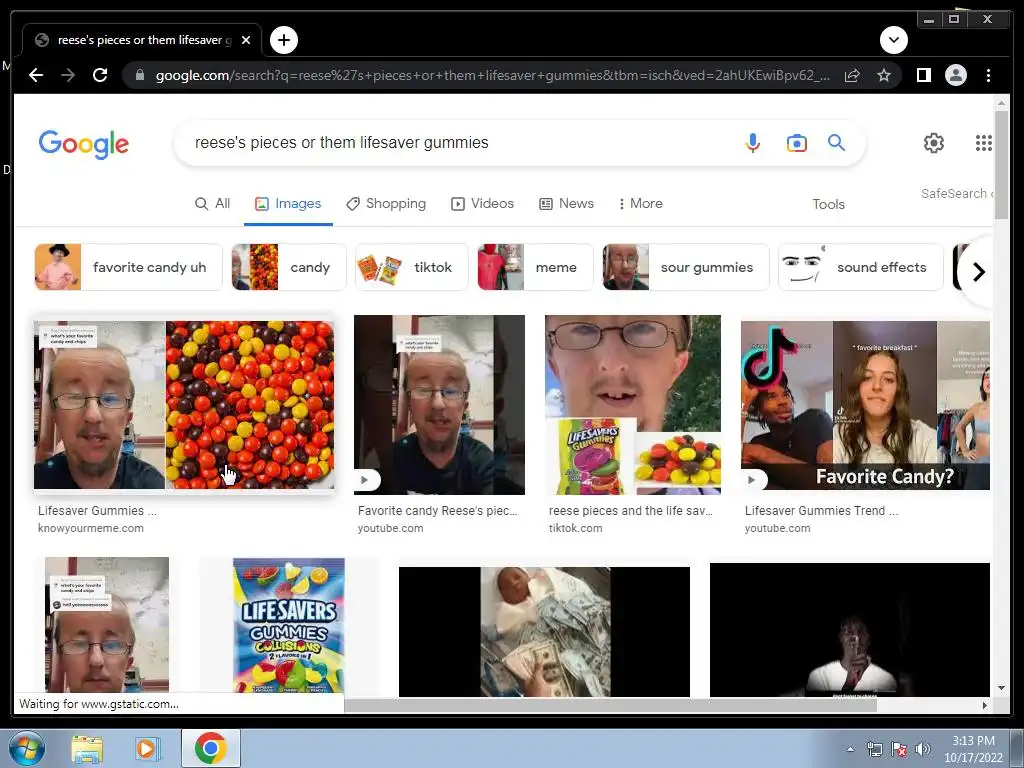Viewport: 1024px width, 768px height.
Task: Click the vertical scrollbar up arrow
Action: 1001,103
